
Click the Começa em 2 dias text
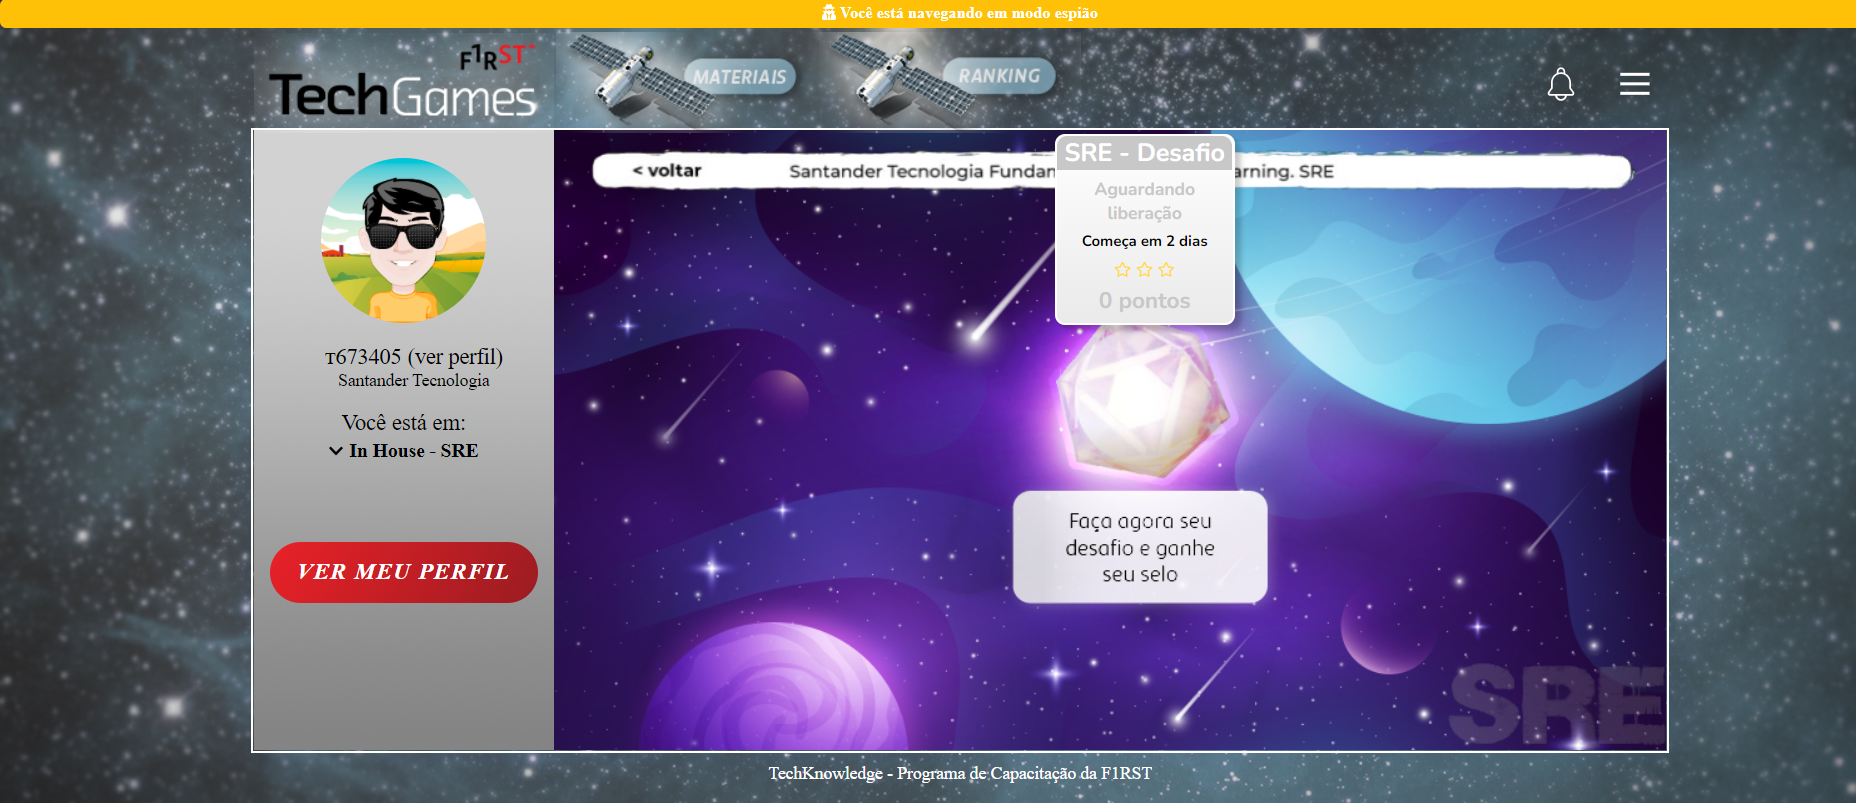1144,241
